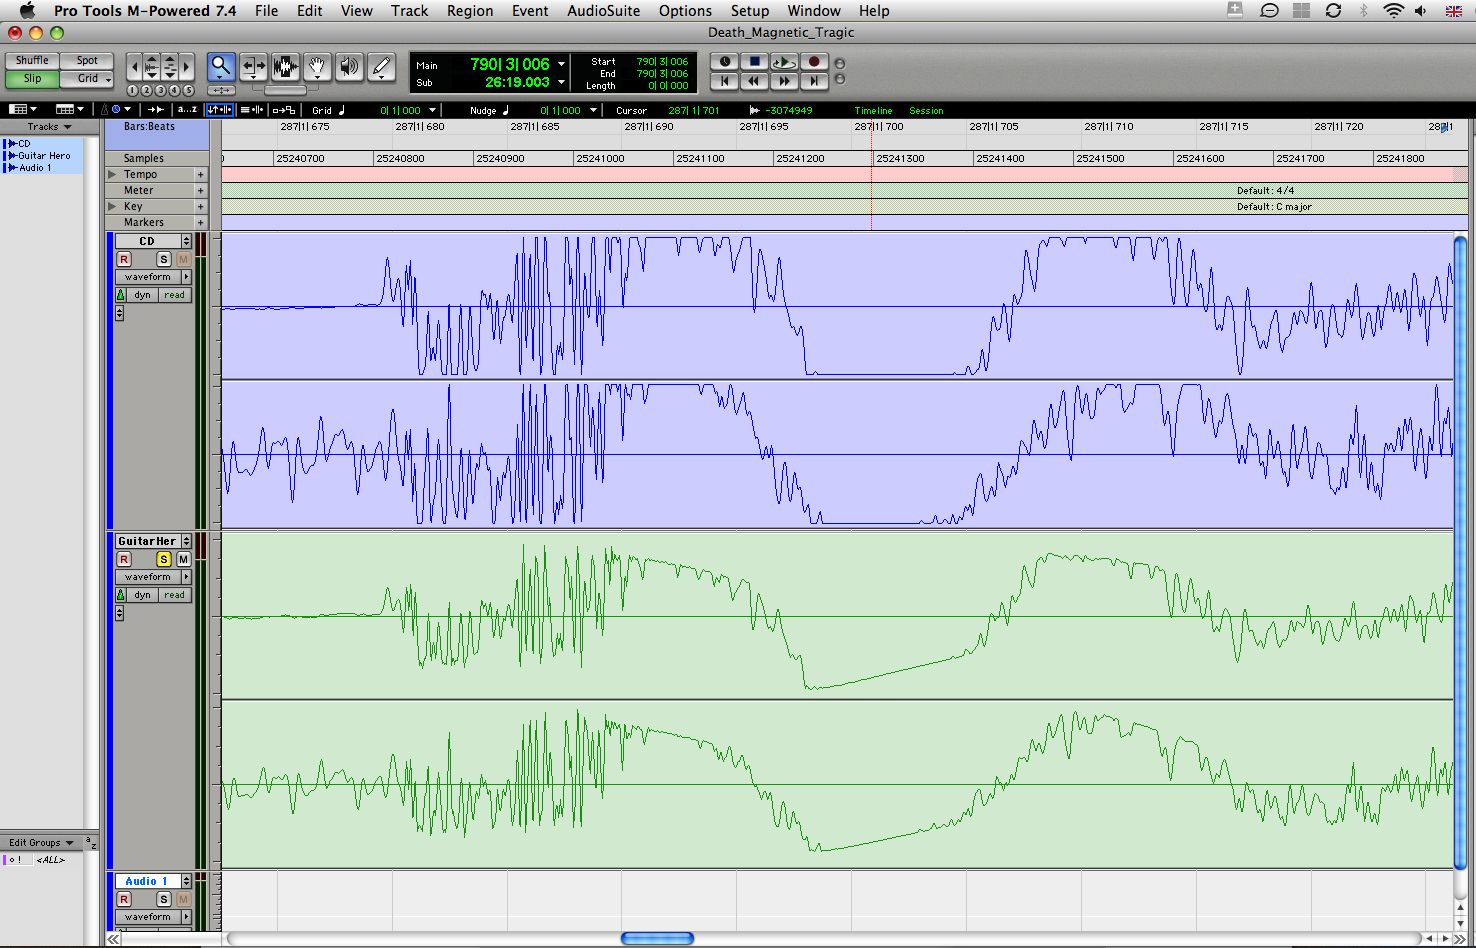Screen dimensions: 1476x948
Task: Mute the GuitarHer track
Action: (183, 559)
